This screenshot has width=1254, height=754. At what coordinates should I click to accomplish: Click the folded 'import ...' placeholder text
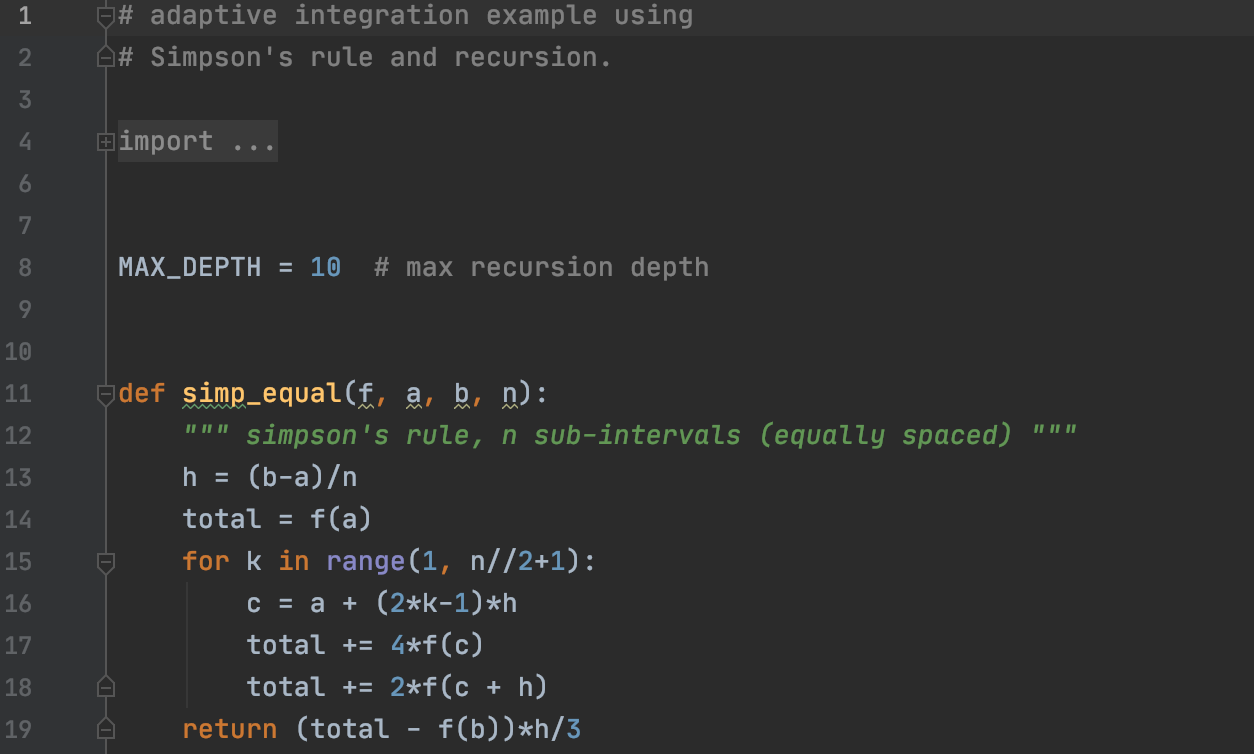tap(197, 141)
